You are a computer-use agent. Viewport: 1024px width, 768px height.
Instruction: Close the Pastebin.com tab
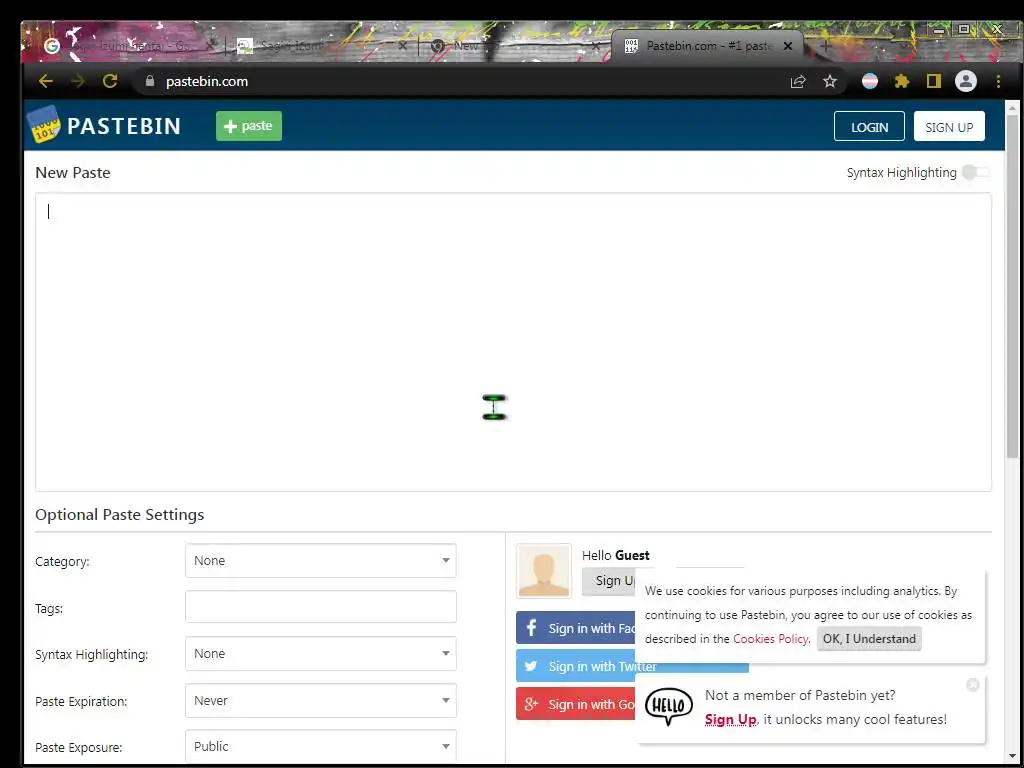coord(788,46)
